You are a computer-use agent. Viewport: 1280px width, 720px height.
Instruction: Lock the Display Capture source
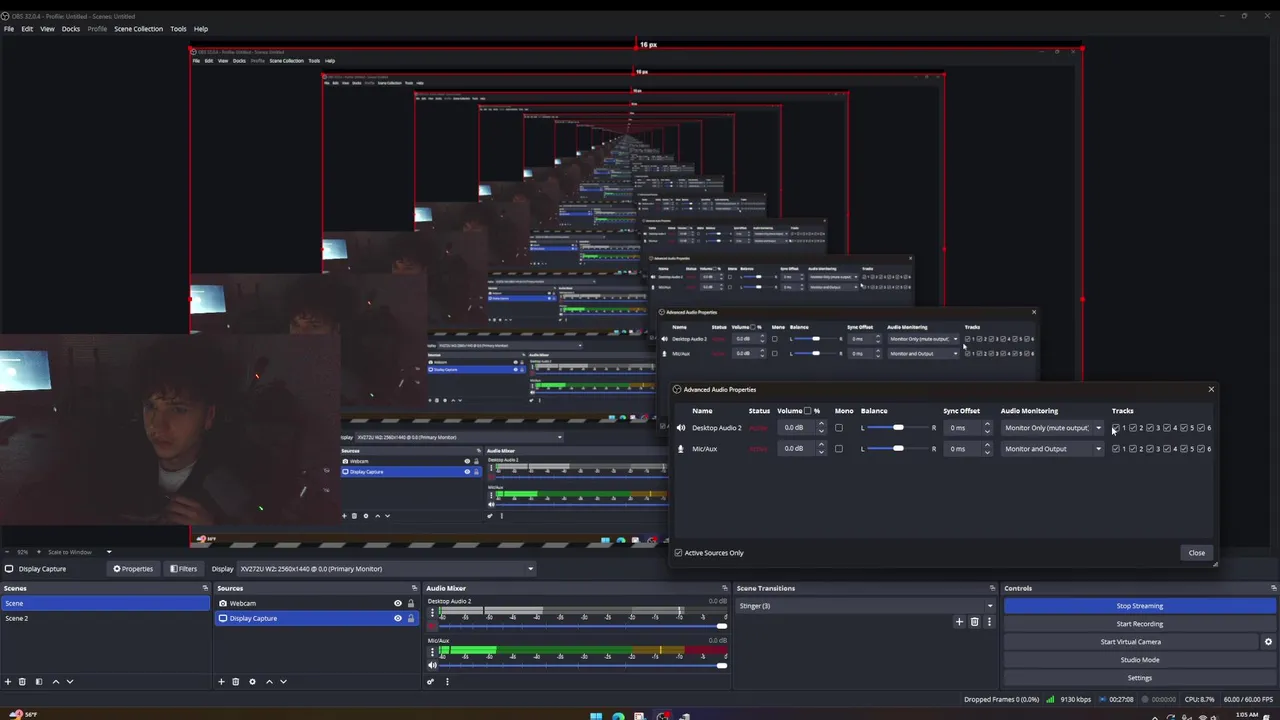click(x=410, y=618)
